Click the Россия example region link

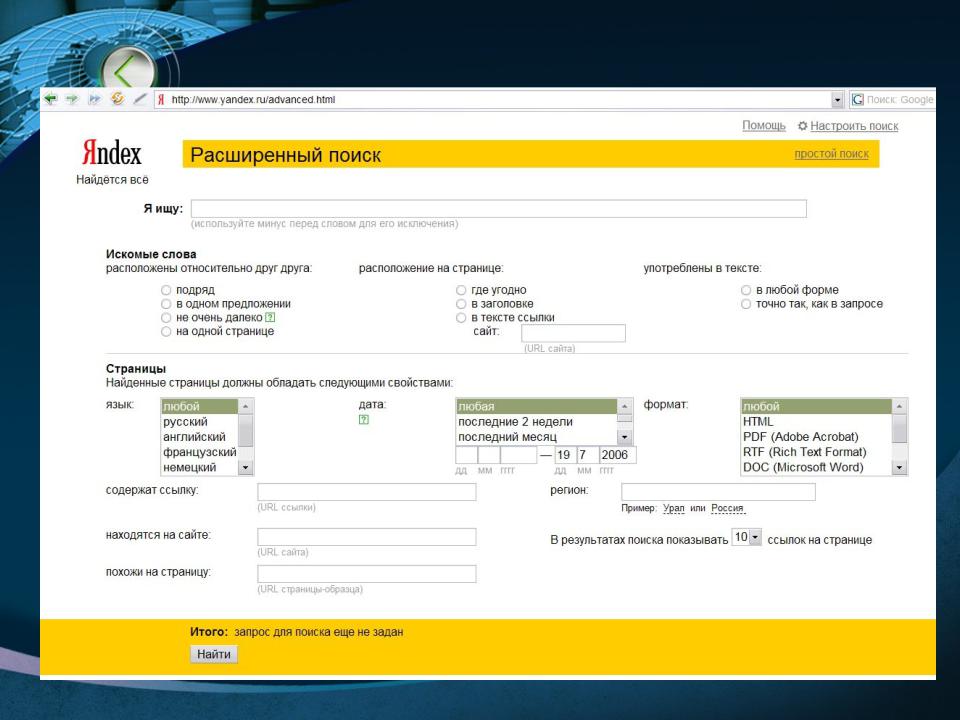tap(727, 508)
